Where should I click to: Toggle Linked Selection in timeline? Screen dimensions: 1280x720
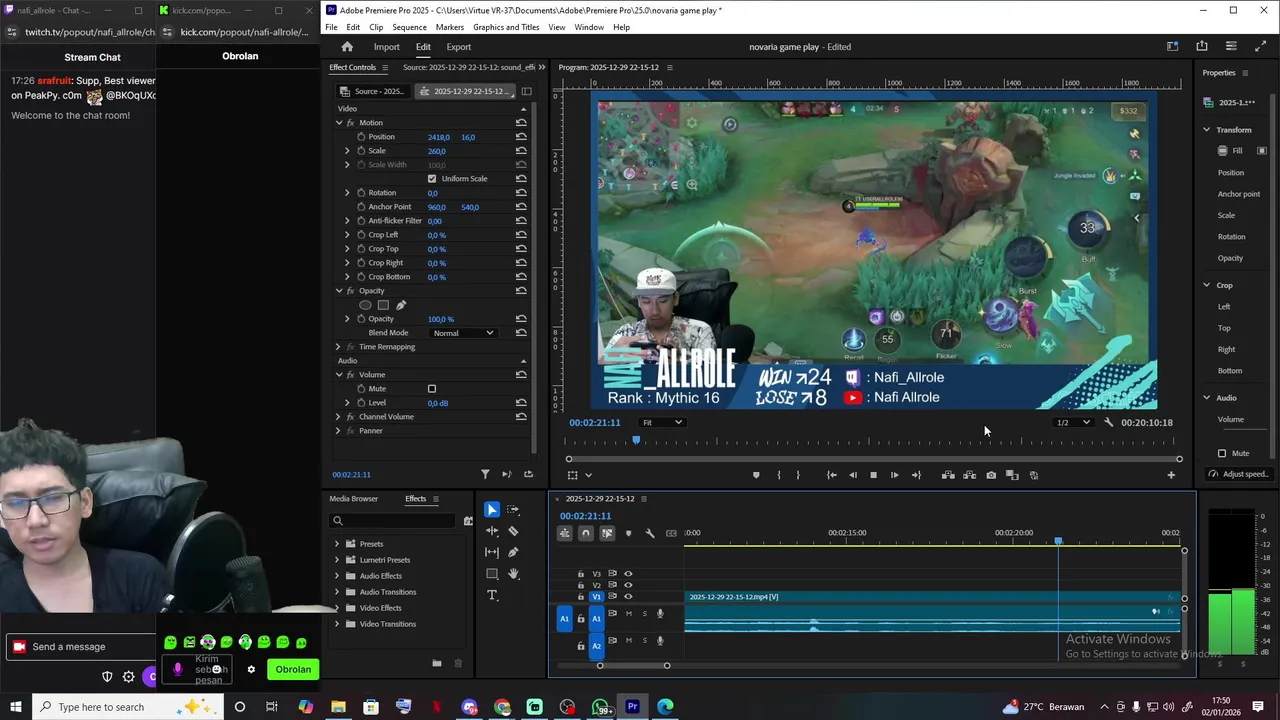coord(607,533)
